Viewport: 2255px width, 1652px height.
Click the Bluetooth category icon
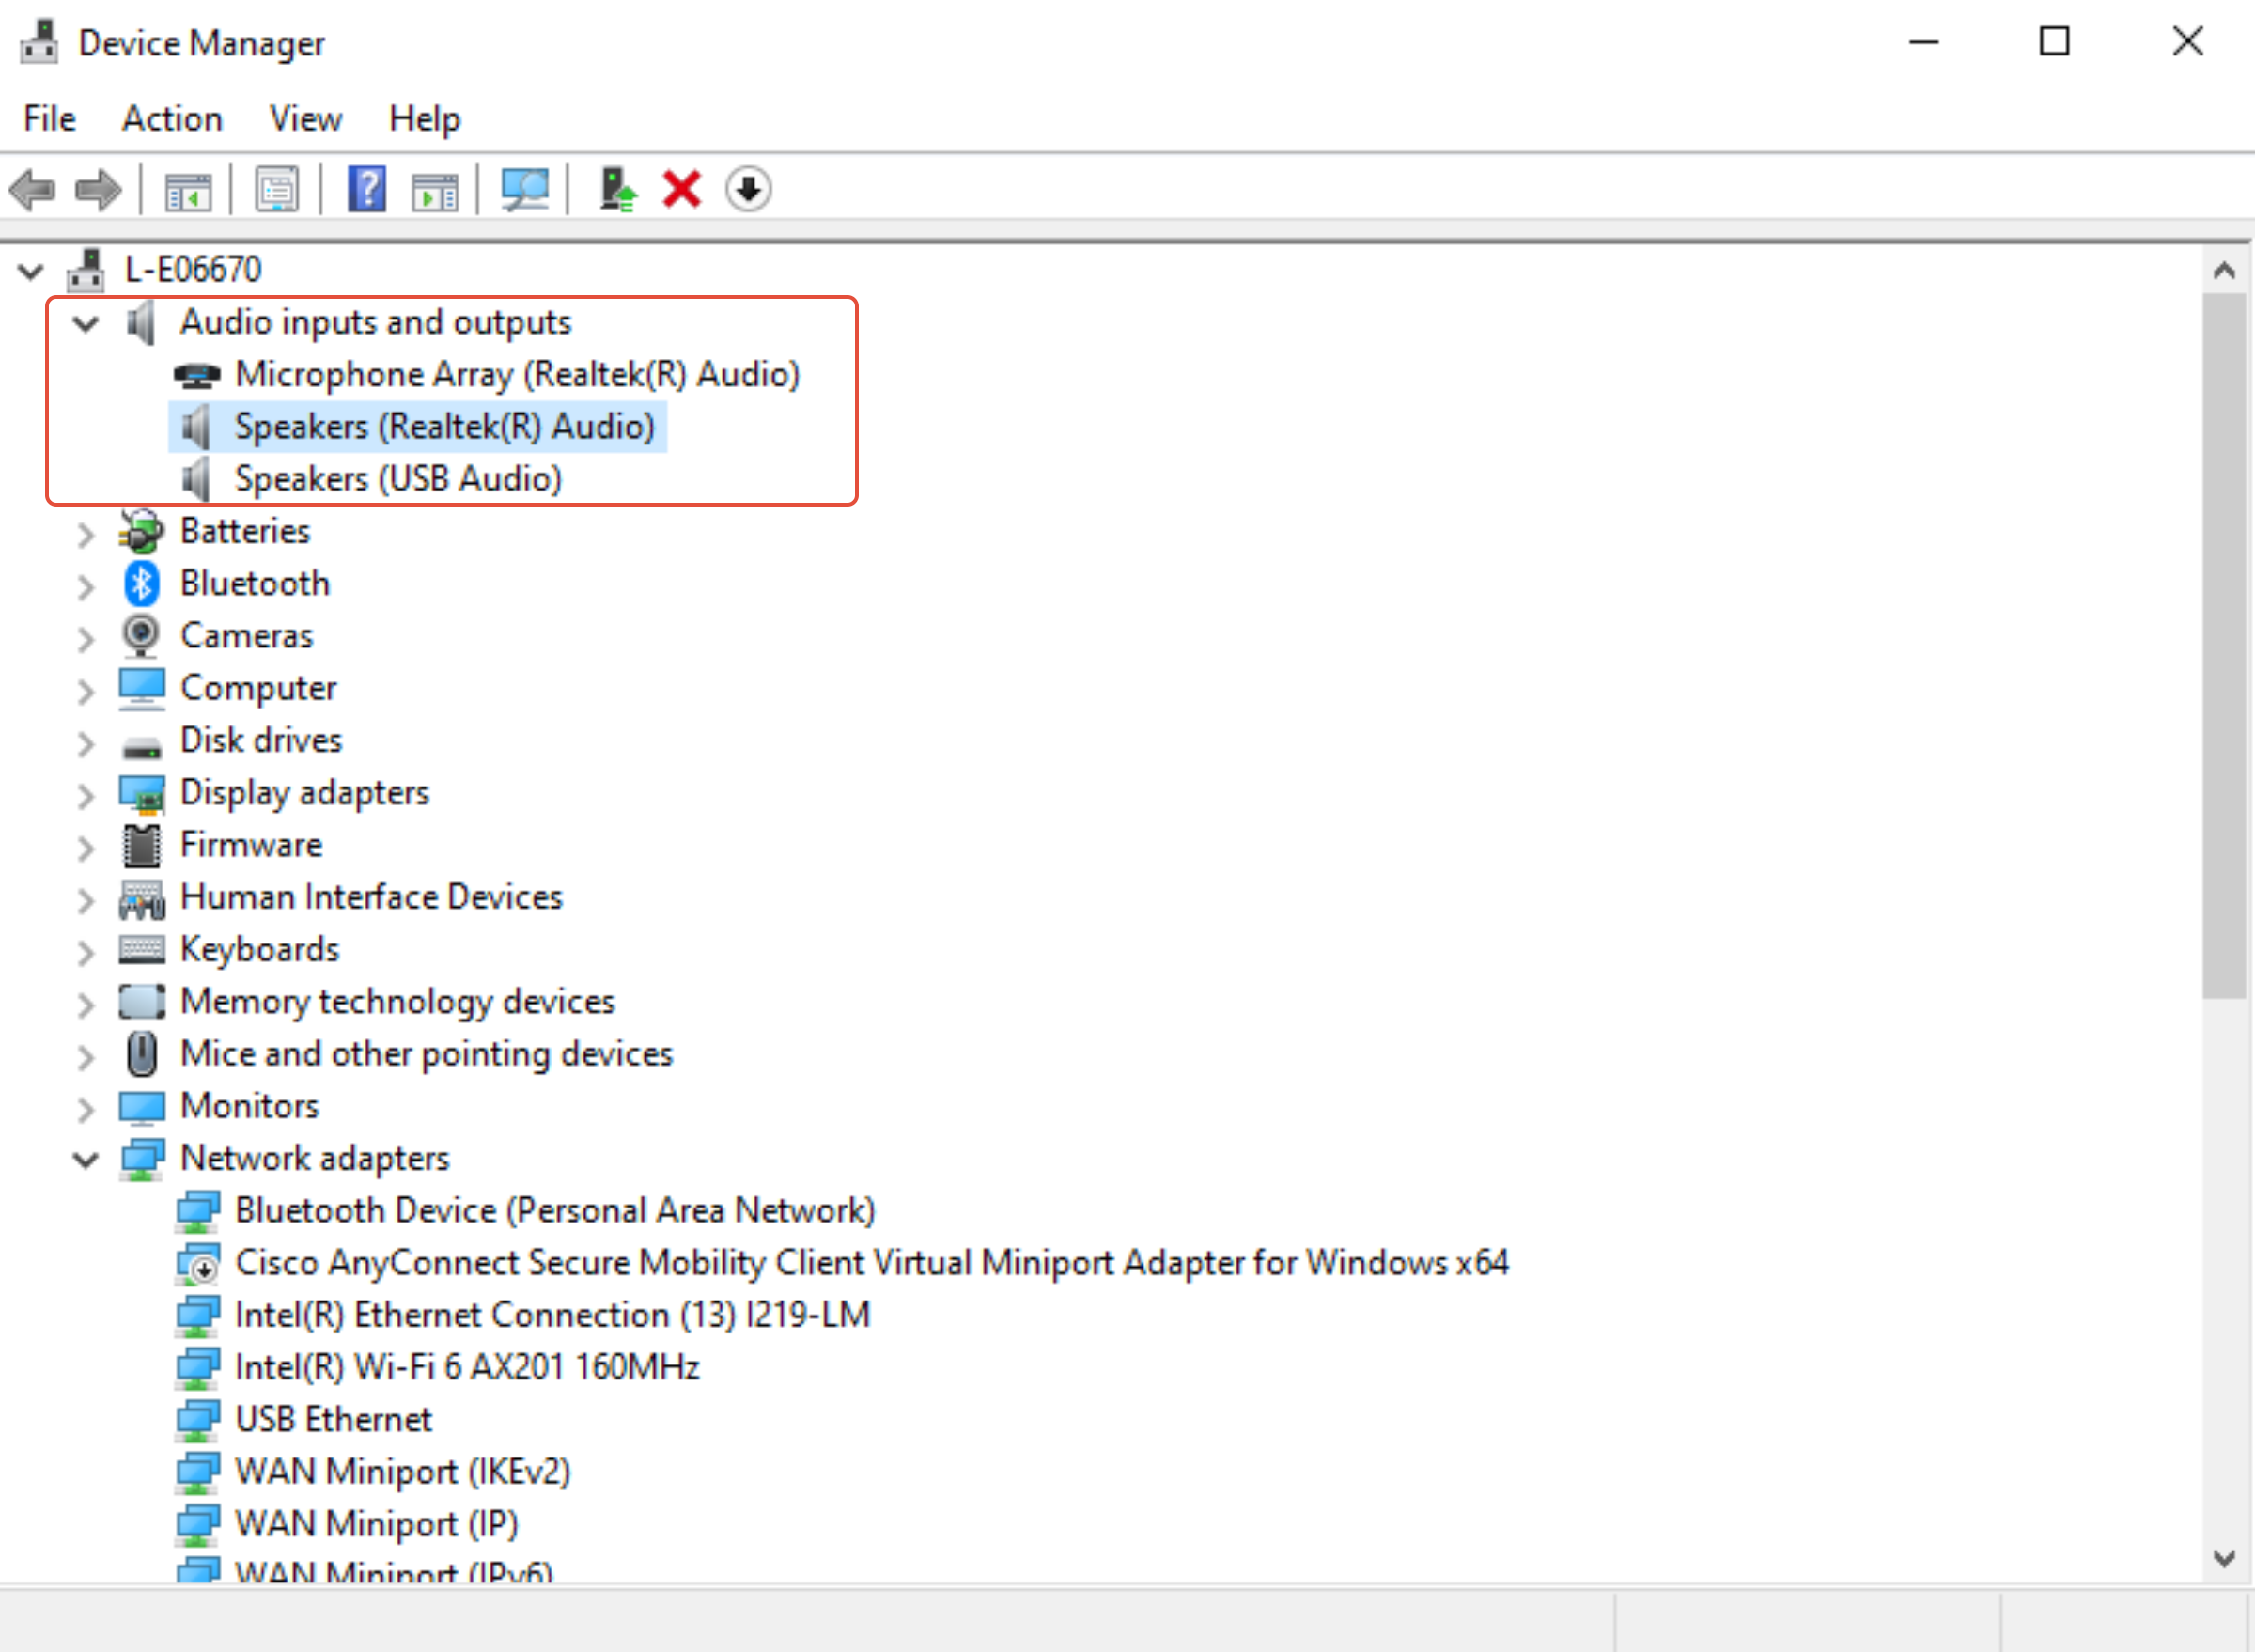coord(141,583)
